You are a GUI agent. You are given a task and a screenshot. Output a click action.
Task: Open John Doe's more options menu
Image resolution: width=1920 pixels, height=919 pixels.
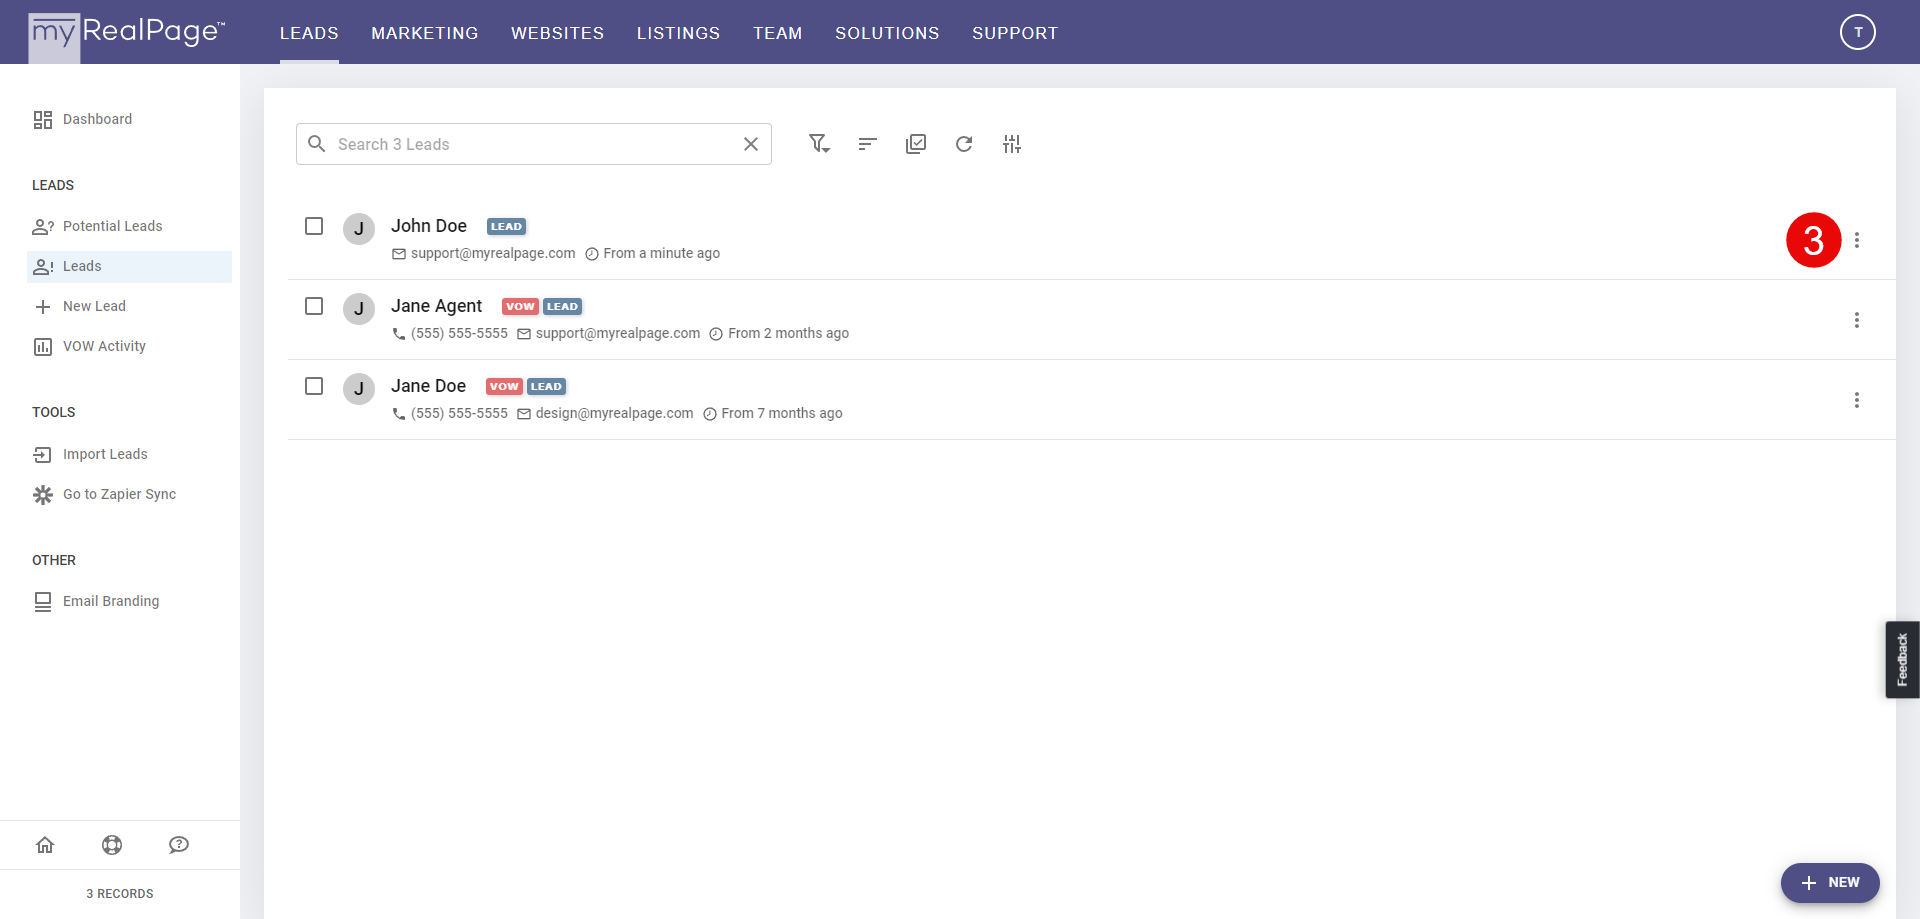coord(1857,240)
